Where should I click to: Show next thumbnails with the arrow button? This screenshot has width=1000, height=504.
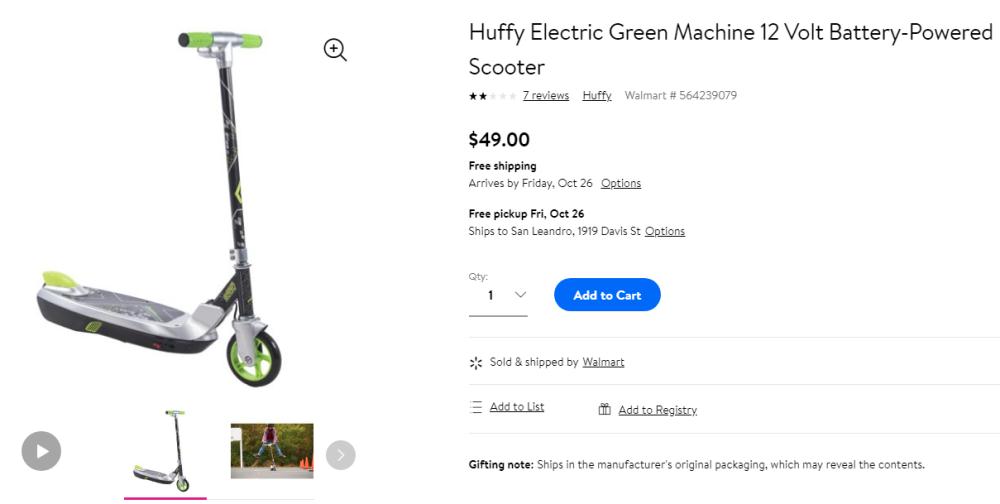(340, 455)
